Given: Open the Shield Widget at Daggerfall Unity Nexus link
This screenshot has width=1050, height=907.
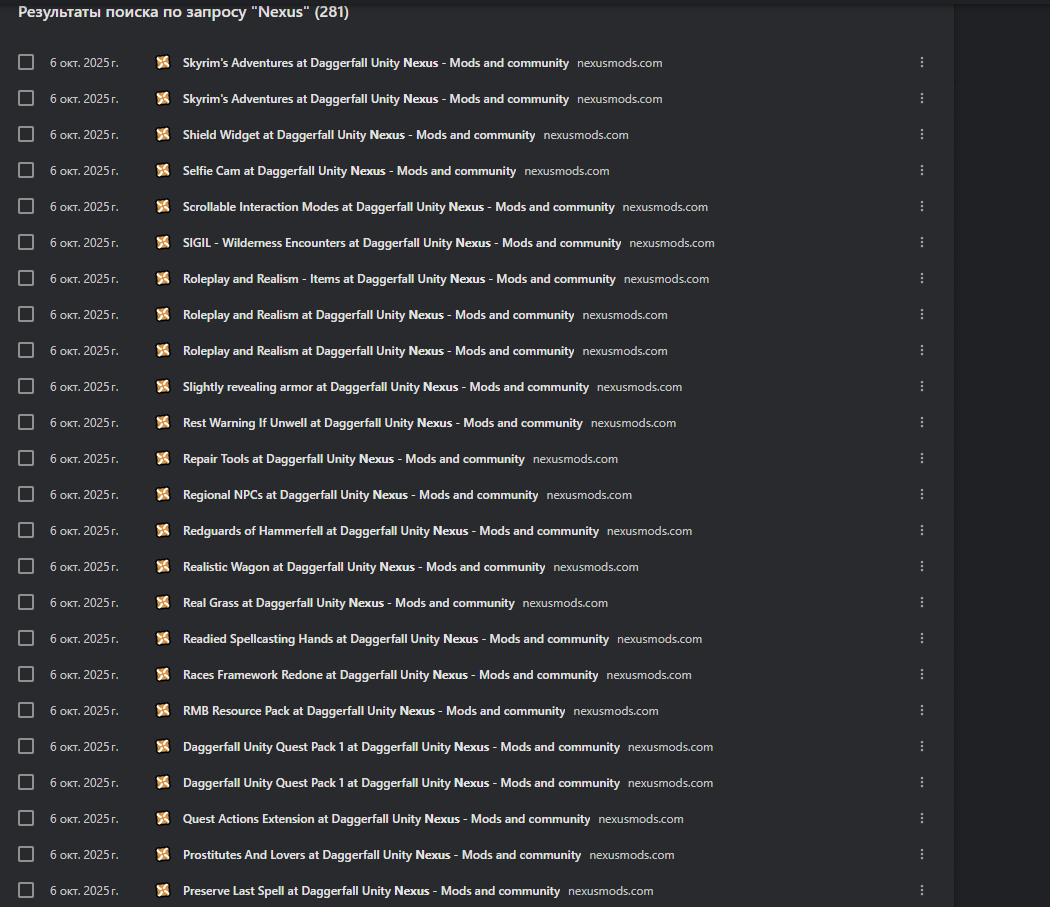Looking at the screenshot, I should pos(359,135).
